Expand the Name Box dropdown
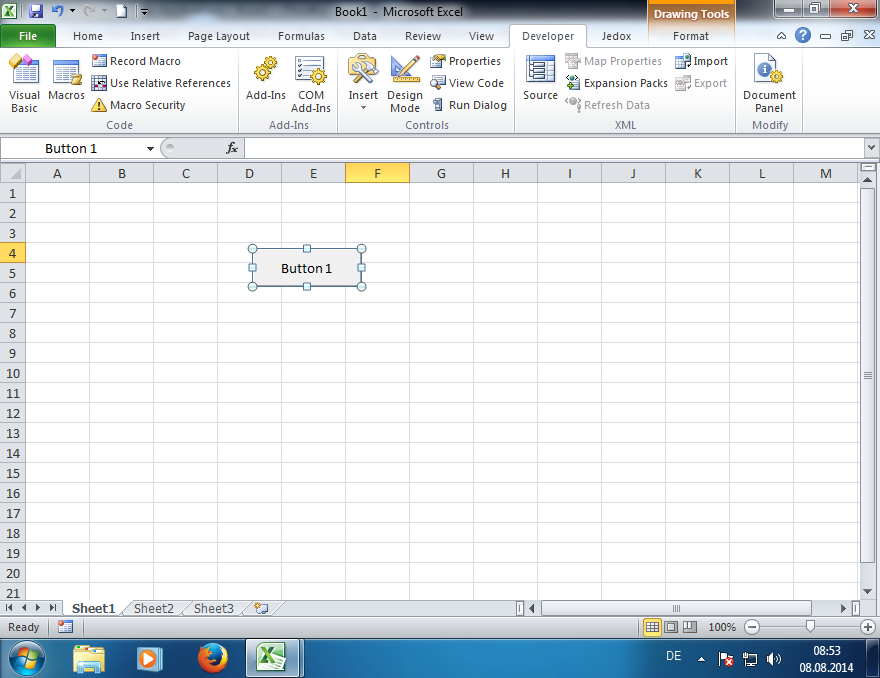This screenshot has width=880, height=678. click(x=150, y=149)
